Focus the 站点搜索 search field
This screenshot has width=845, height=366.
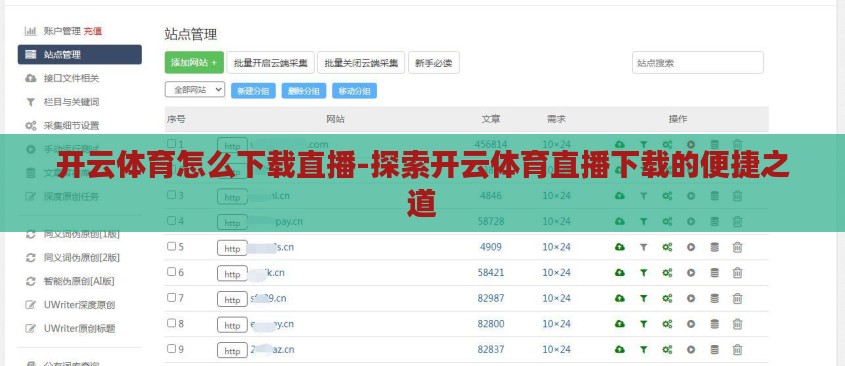click(698, 63)
